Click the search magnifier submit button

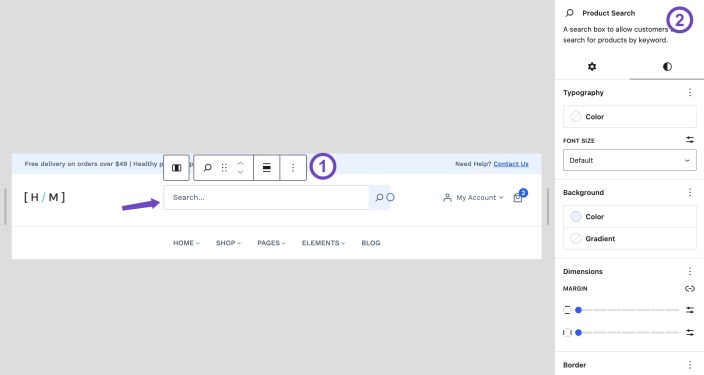click(379, 198)
